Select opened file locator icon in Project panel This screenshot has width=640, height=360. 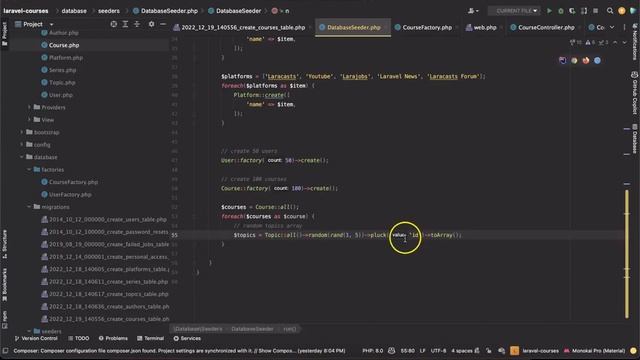tap(113, 24)
